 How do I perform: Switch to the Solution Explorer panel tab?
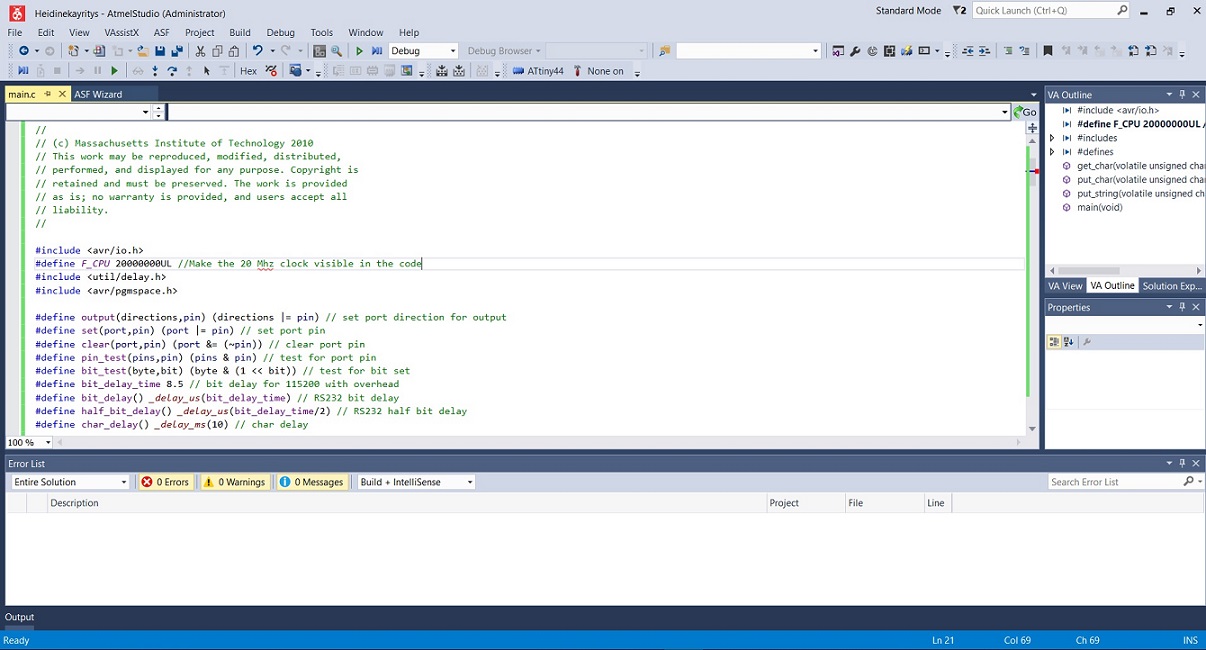pos(1171,285)
